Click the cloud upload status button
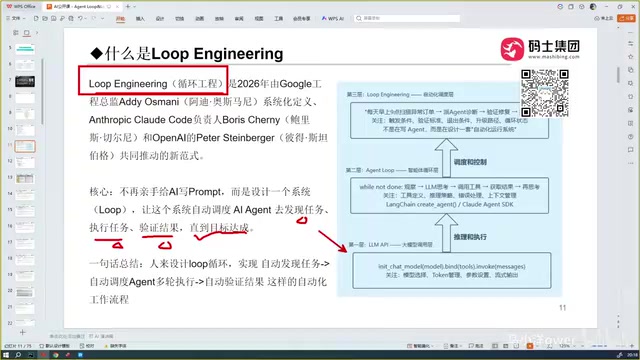The image size is (640, 360). point(604,18)
